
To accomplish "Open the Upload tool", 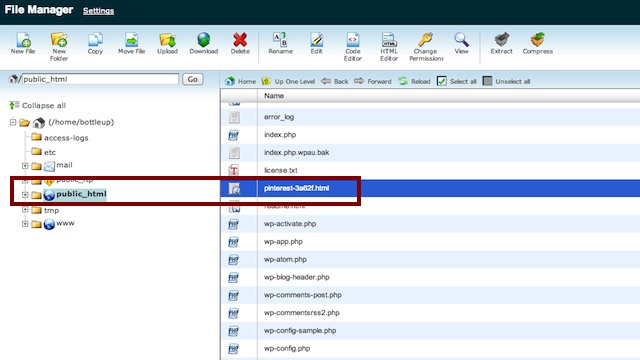I will (x=167, y=44).
